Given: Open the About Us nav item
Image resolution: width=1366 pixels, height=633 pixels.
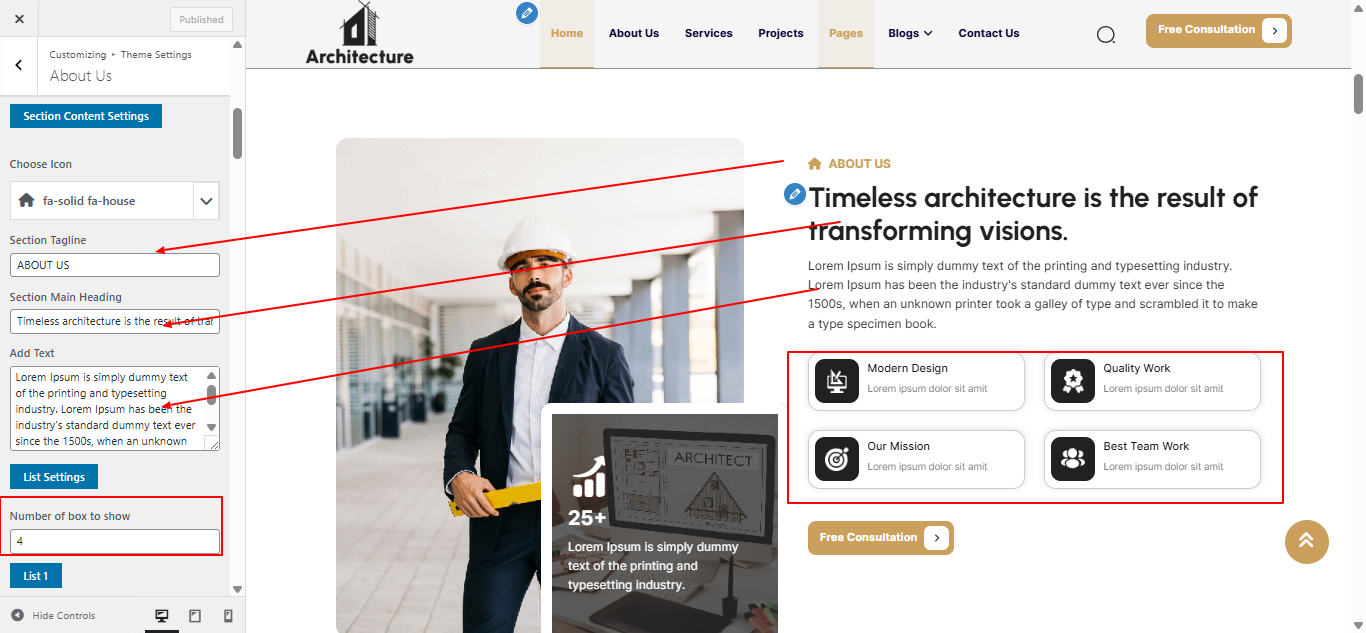Looking at the screenshot, I should [634, 33].
